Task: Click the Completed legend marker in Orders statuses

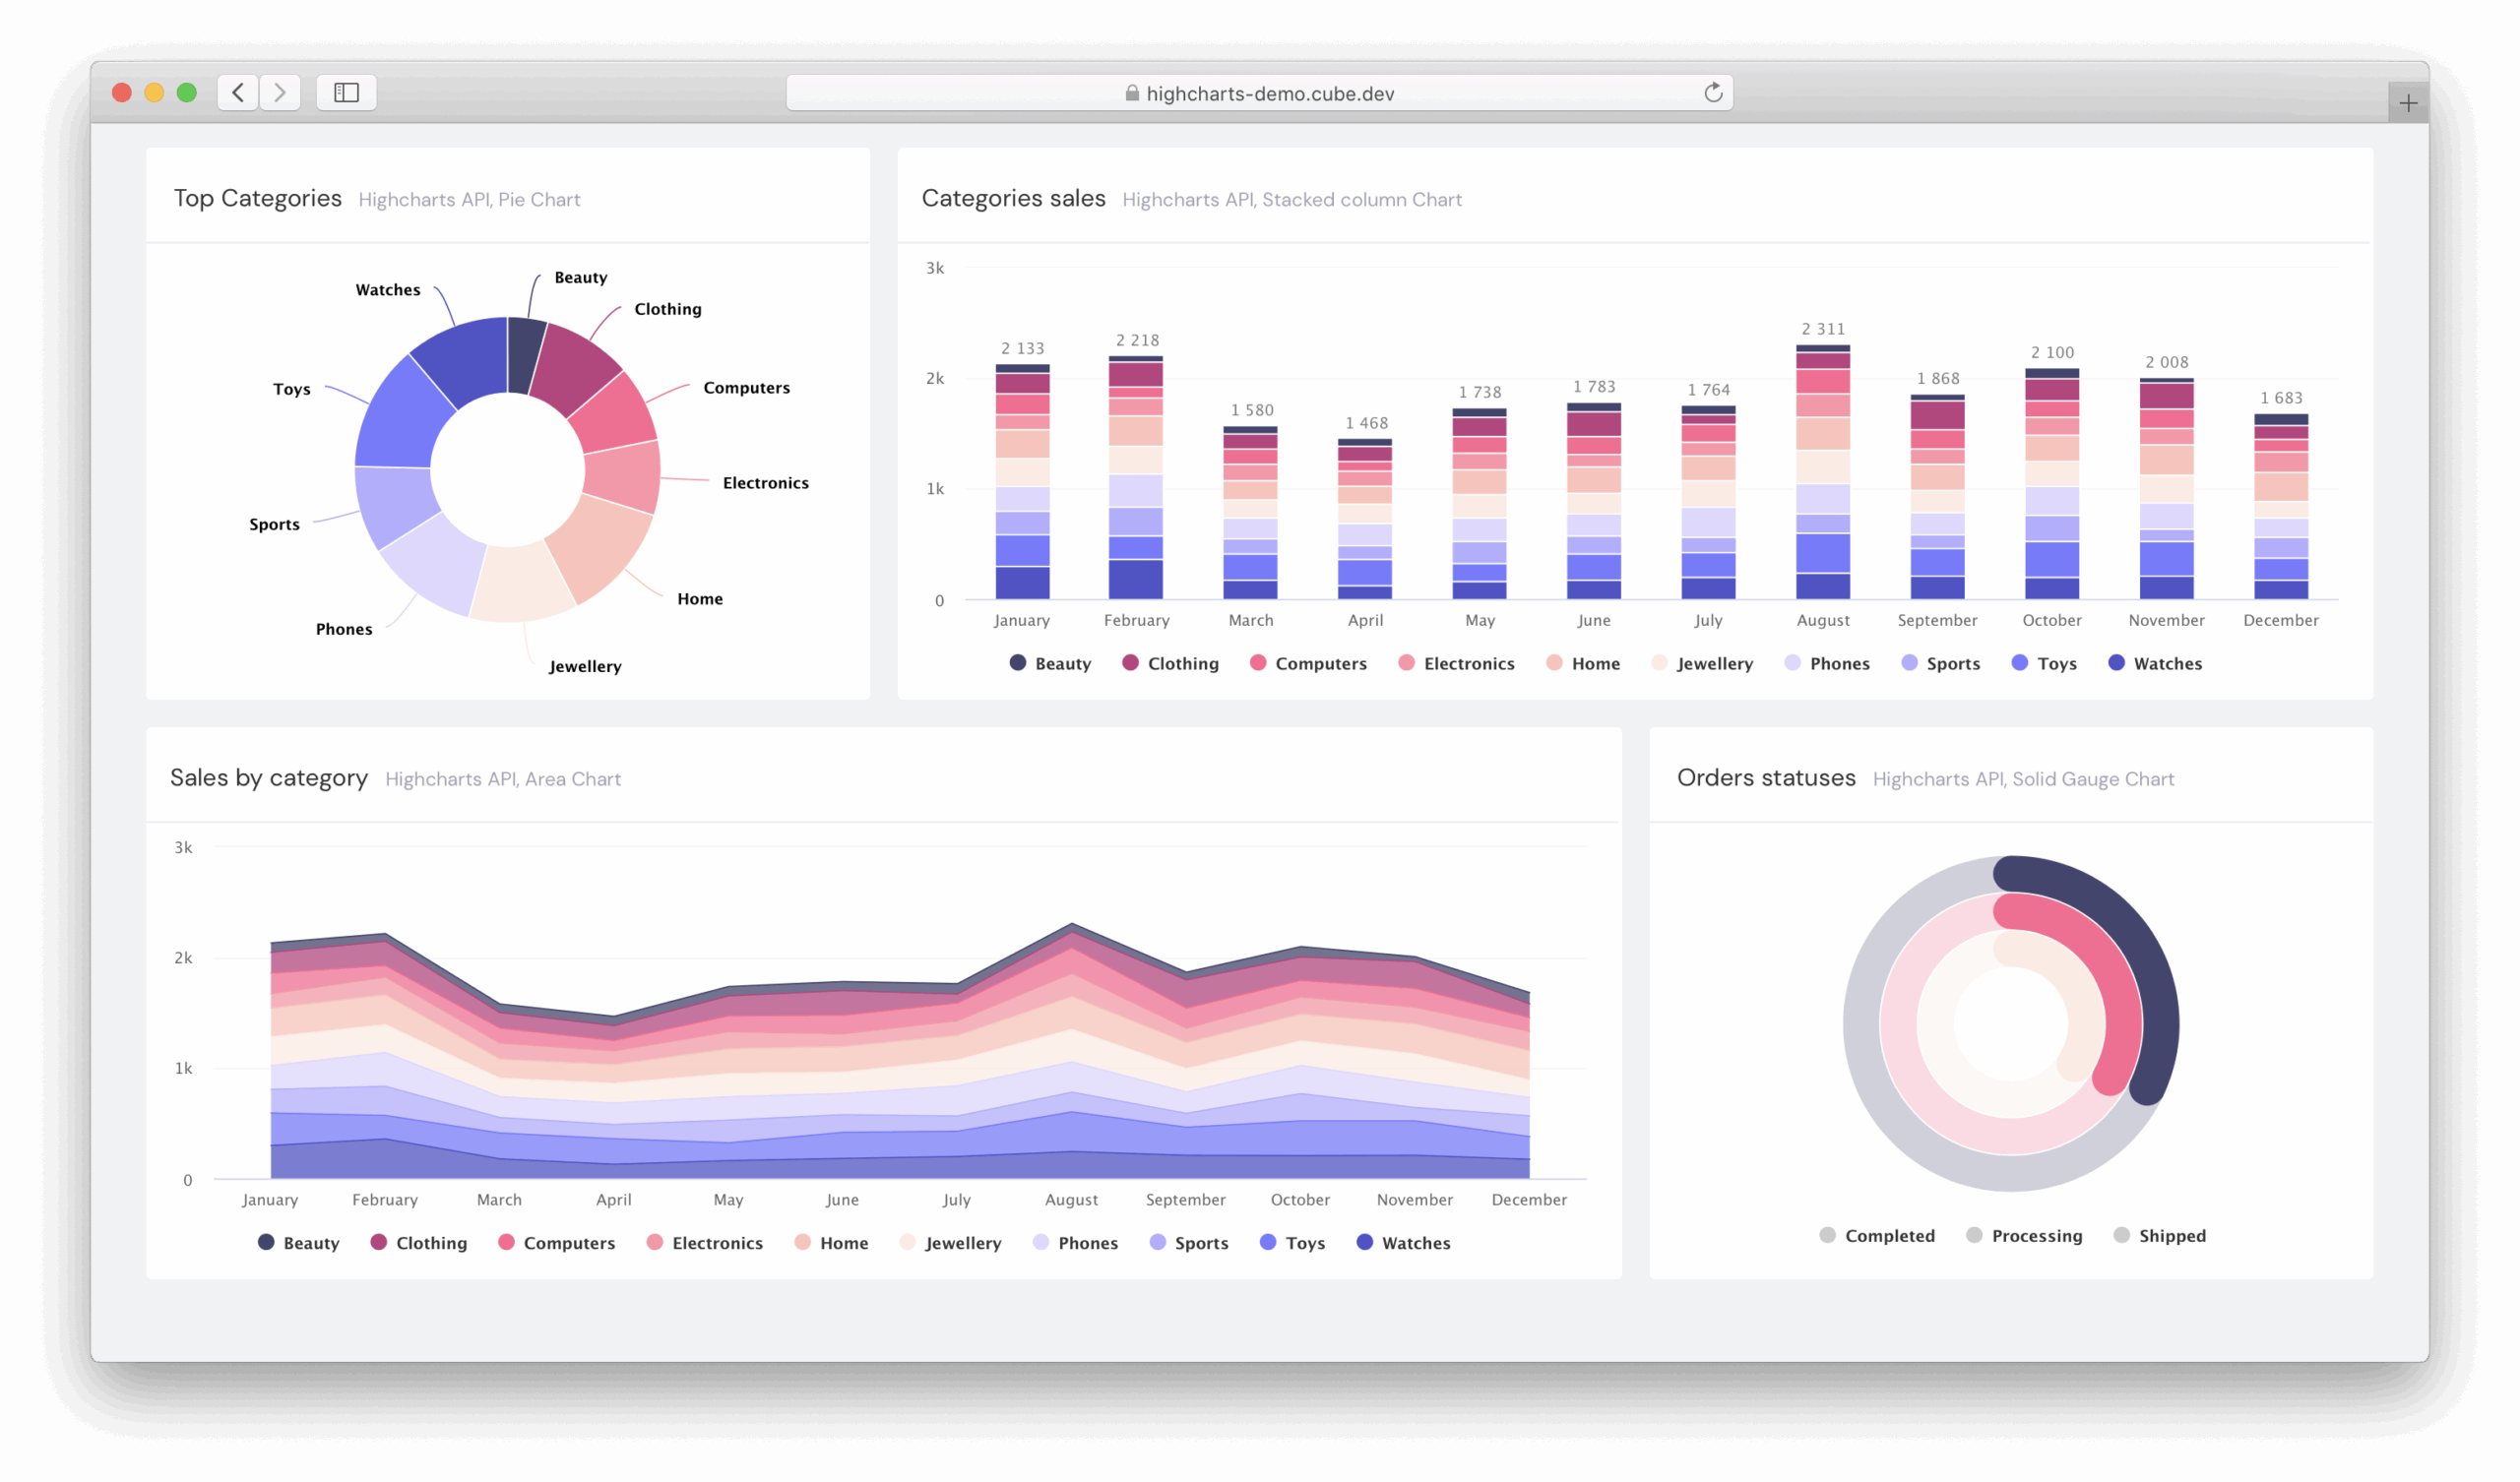Action: pos(1828,1235)
